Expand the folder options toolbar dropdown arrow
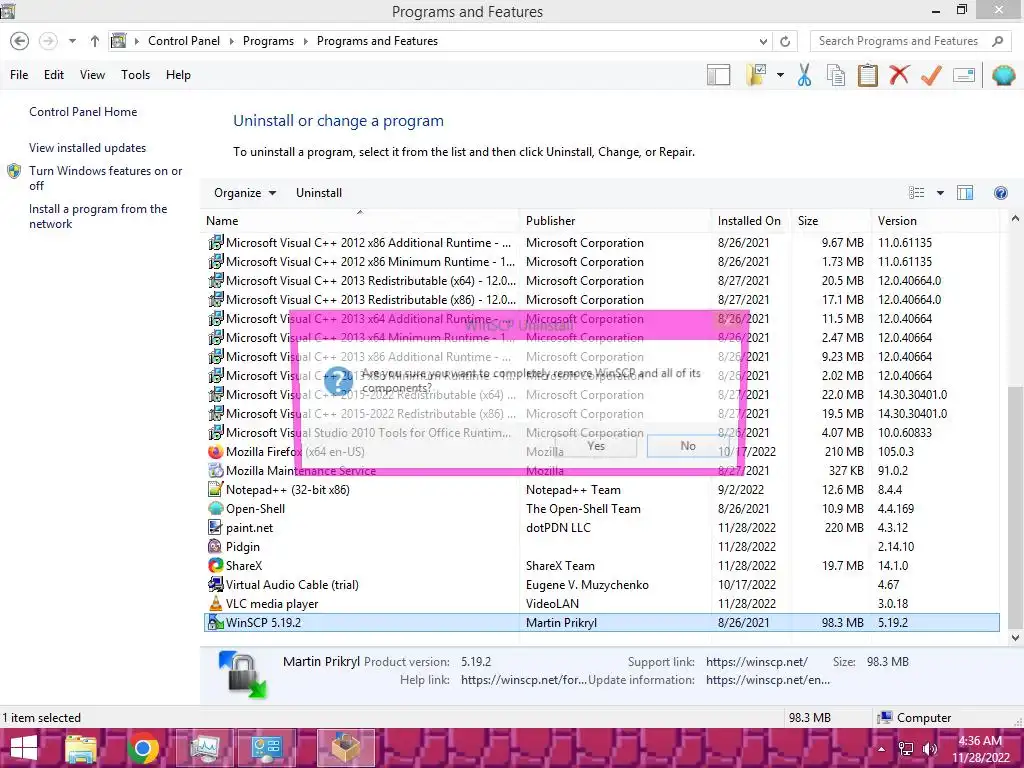Viewport: 1024px width, 768px height. coord(780,75)
